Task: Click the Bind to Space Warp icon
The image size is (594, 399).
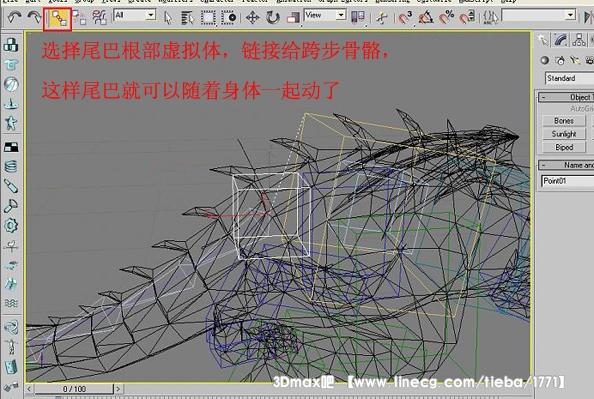Action: coord(99,17)
